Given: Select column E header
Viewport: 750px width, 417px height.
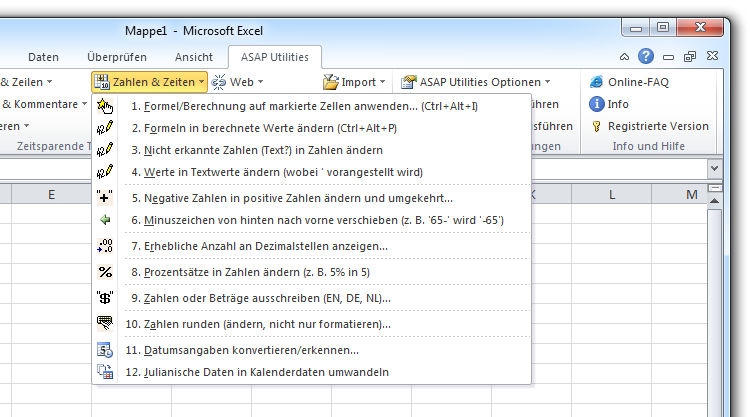Looking at the screenshot, I should [51, 194].
